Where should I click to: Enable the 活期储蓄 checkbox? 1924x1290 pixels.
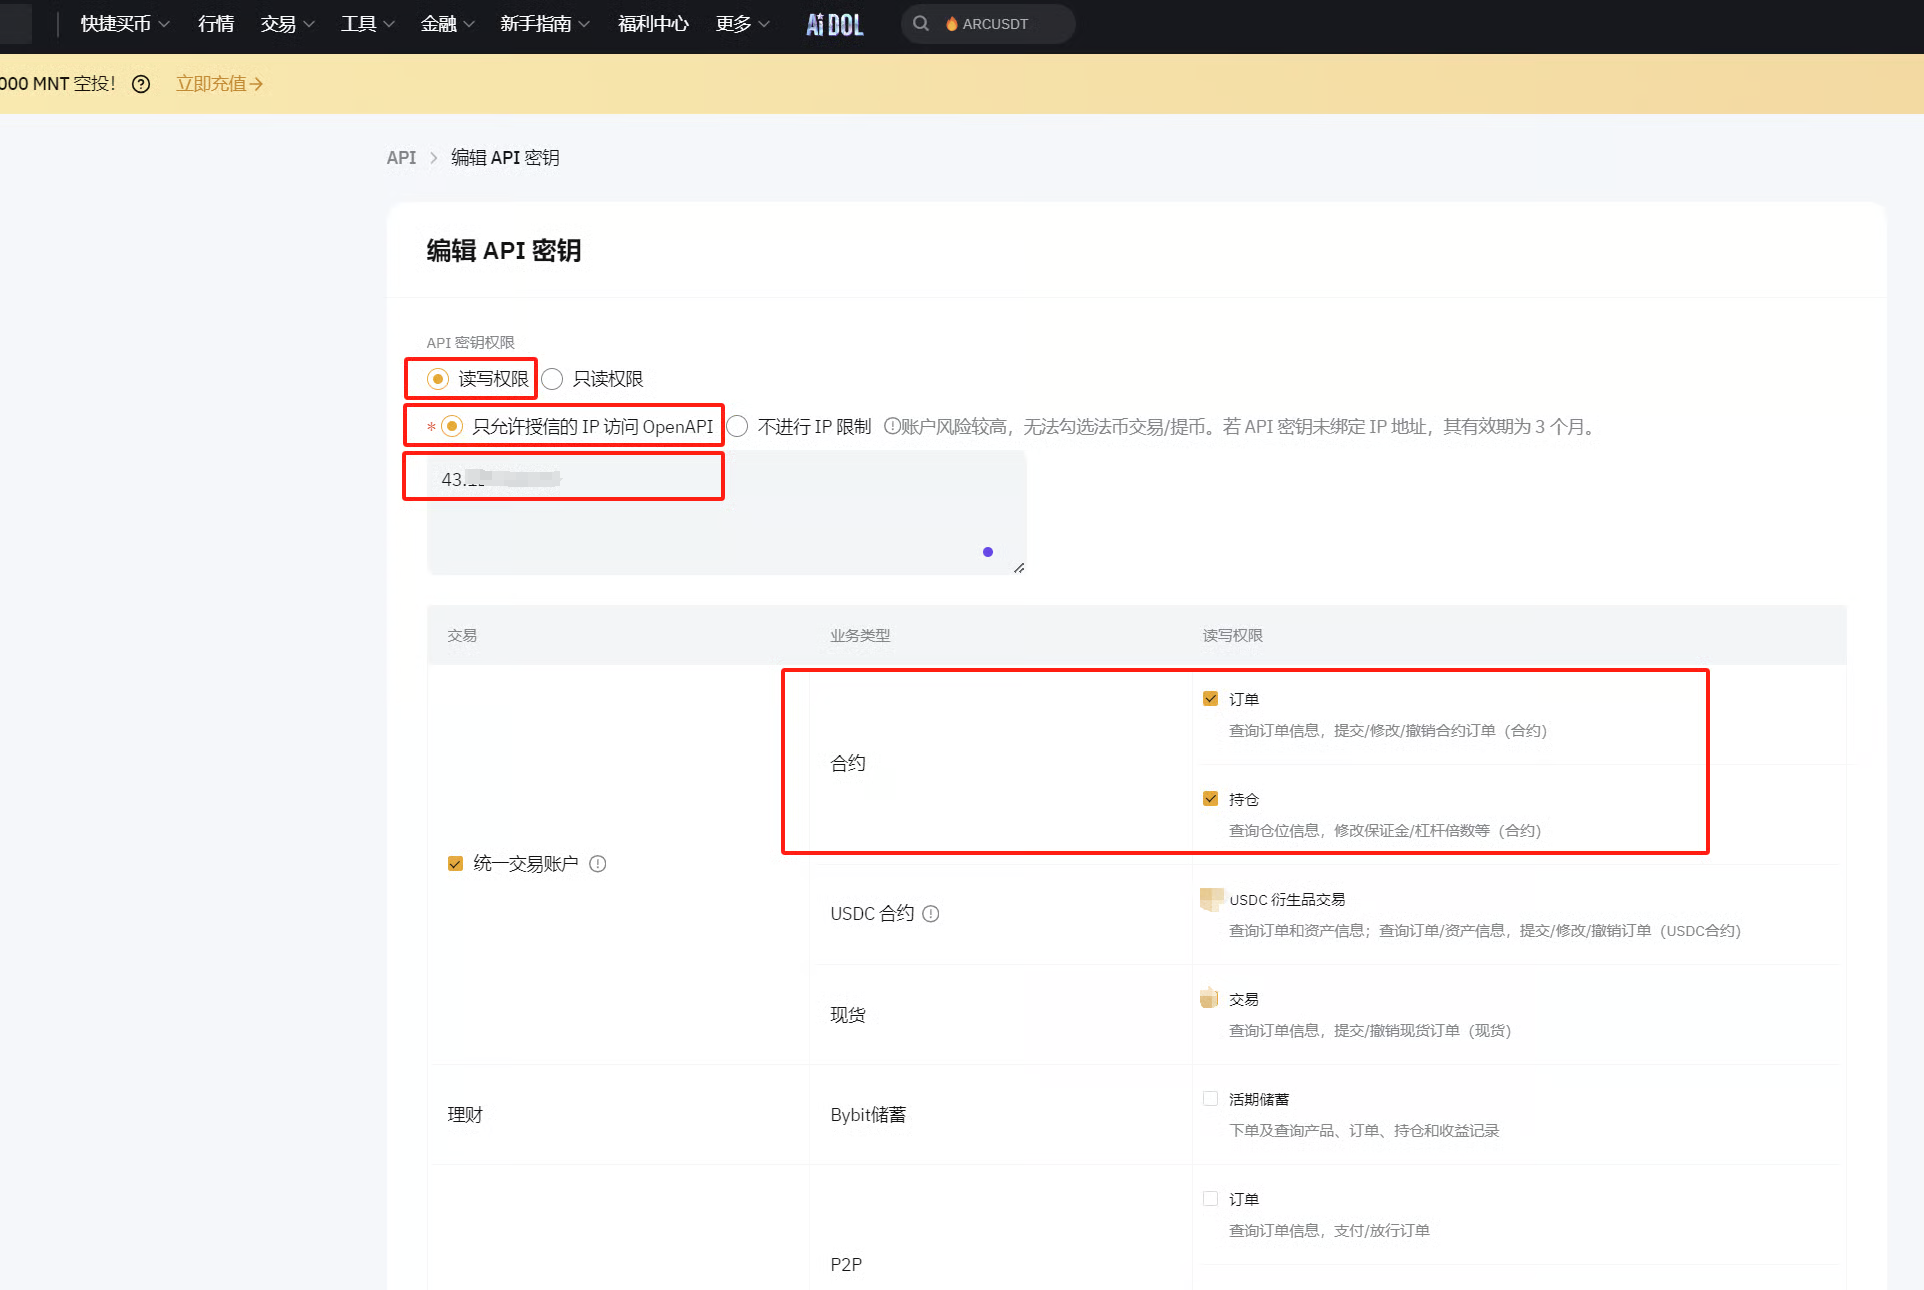1210,1099
